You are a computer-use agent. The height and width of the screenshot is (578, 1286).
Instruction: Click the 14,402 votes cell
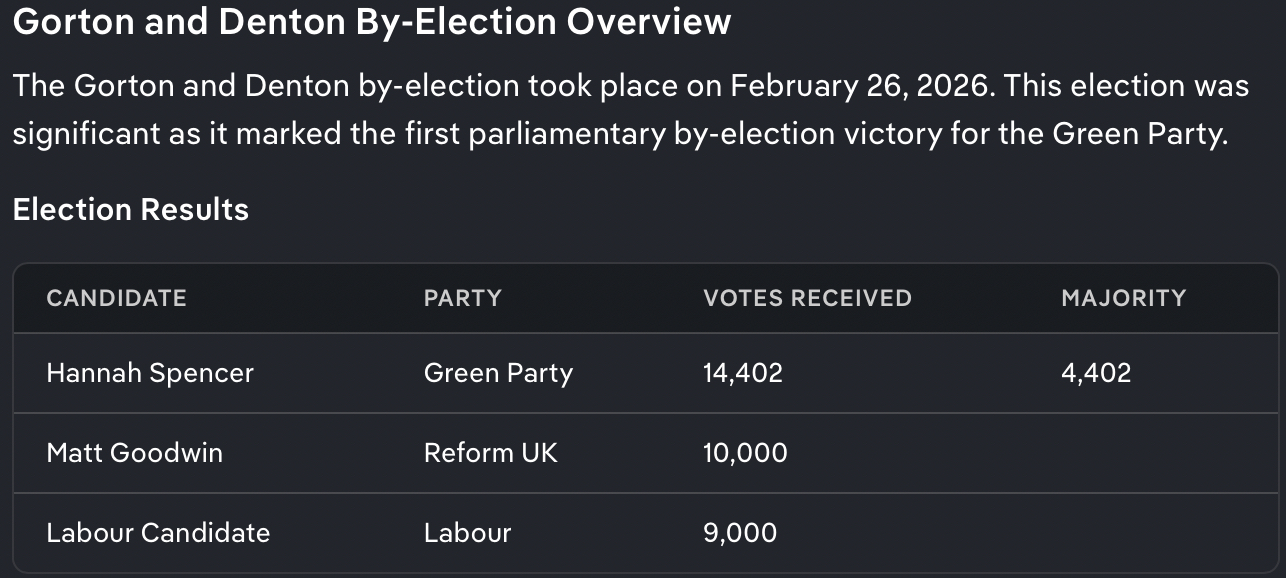(743, 373)
